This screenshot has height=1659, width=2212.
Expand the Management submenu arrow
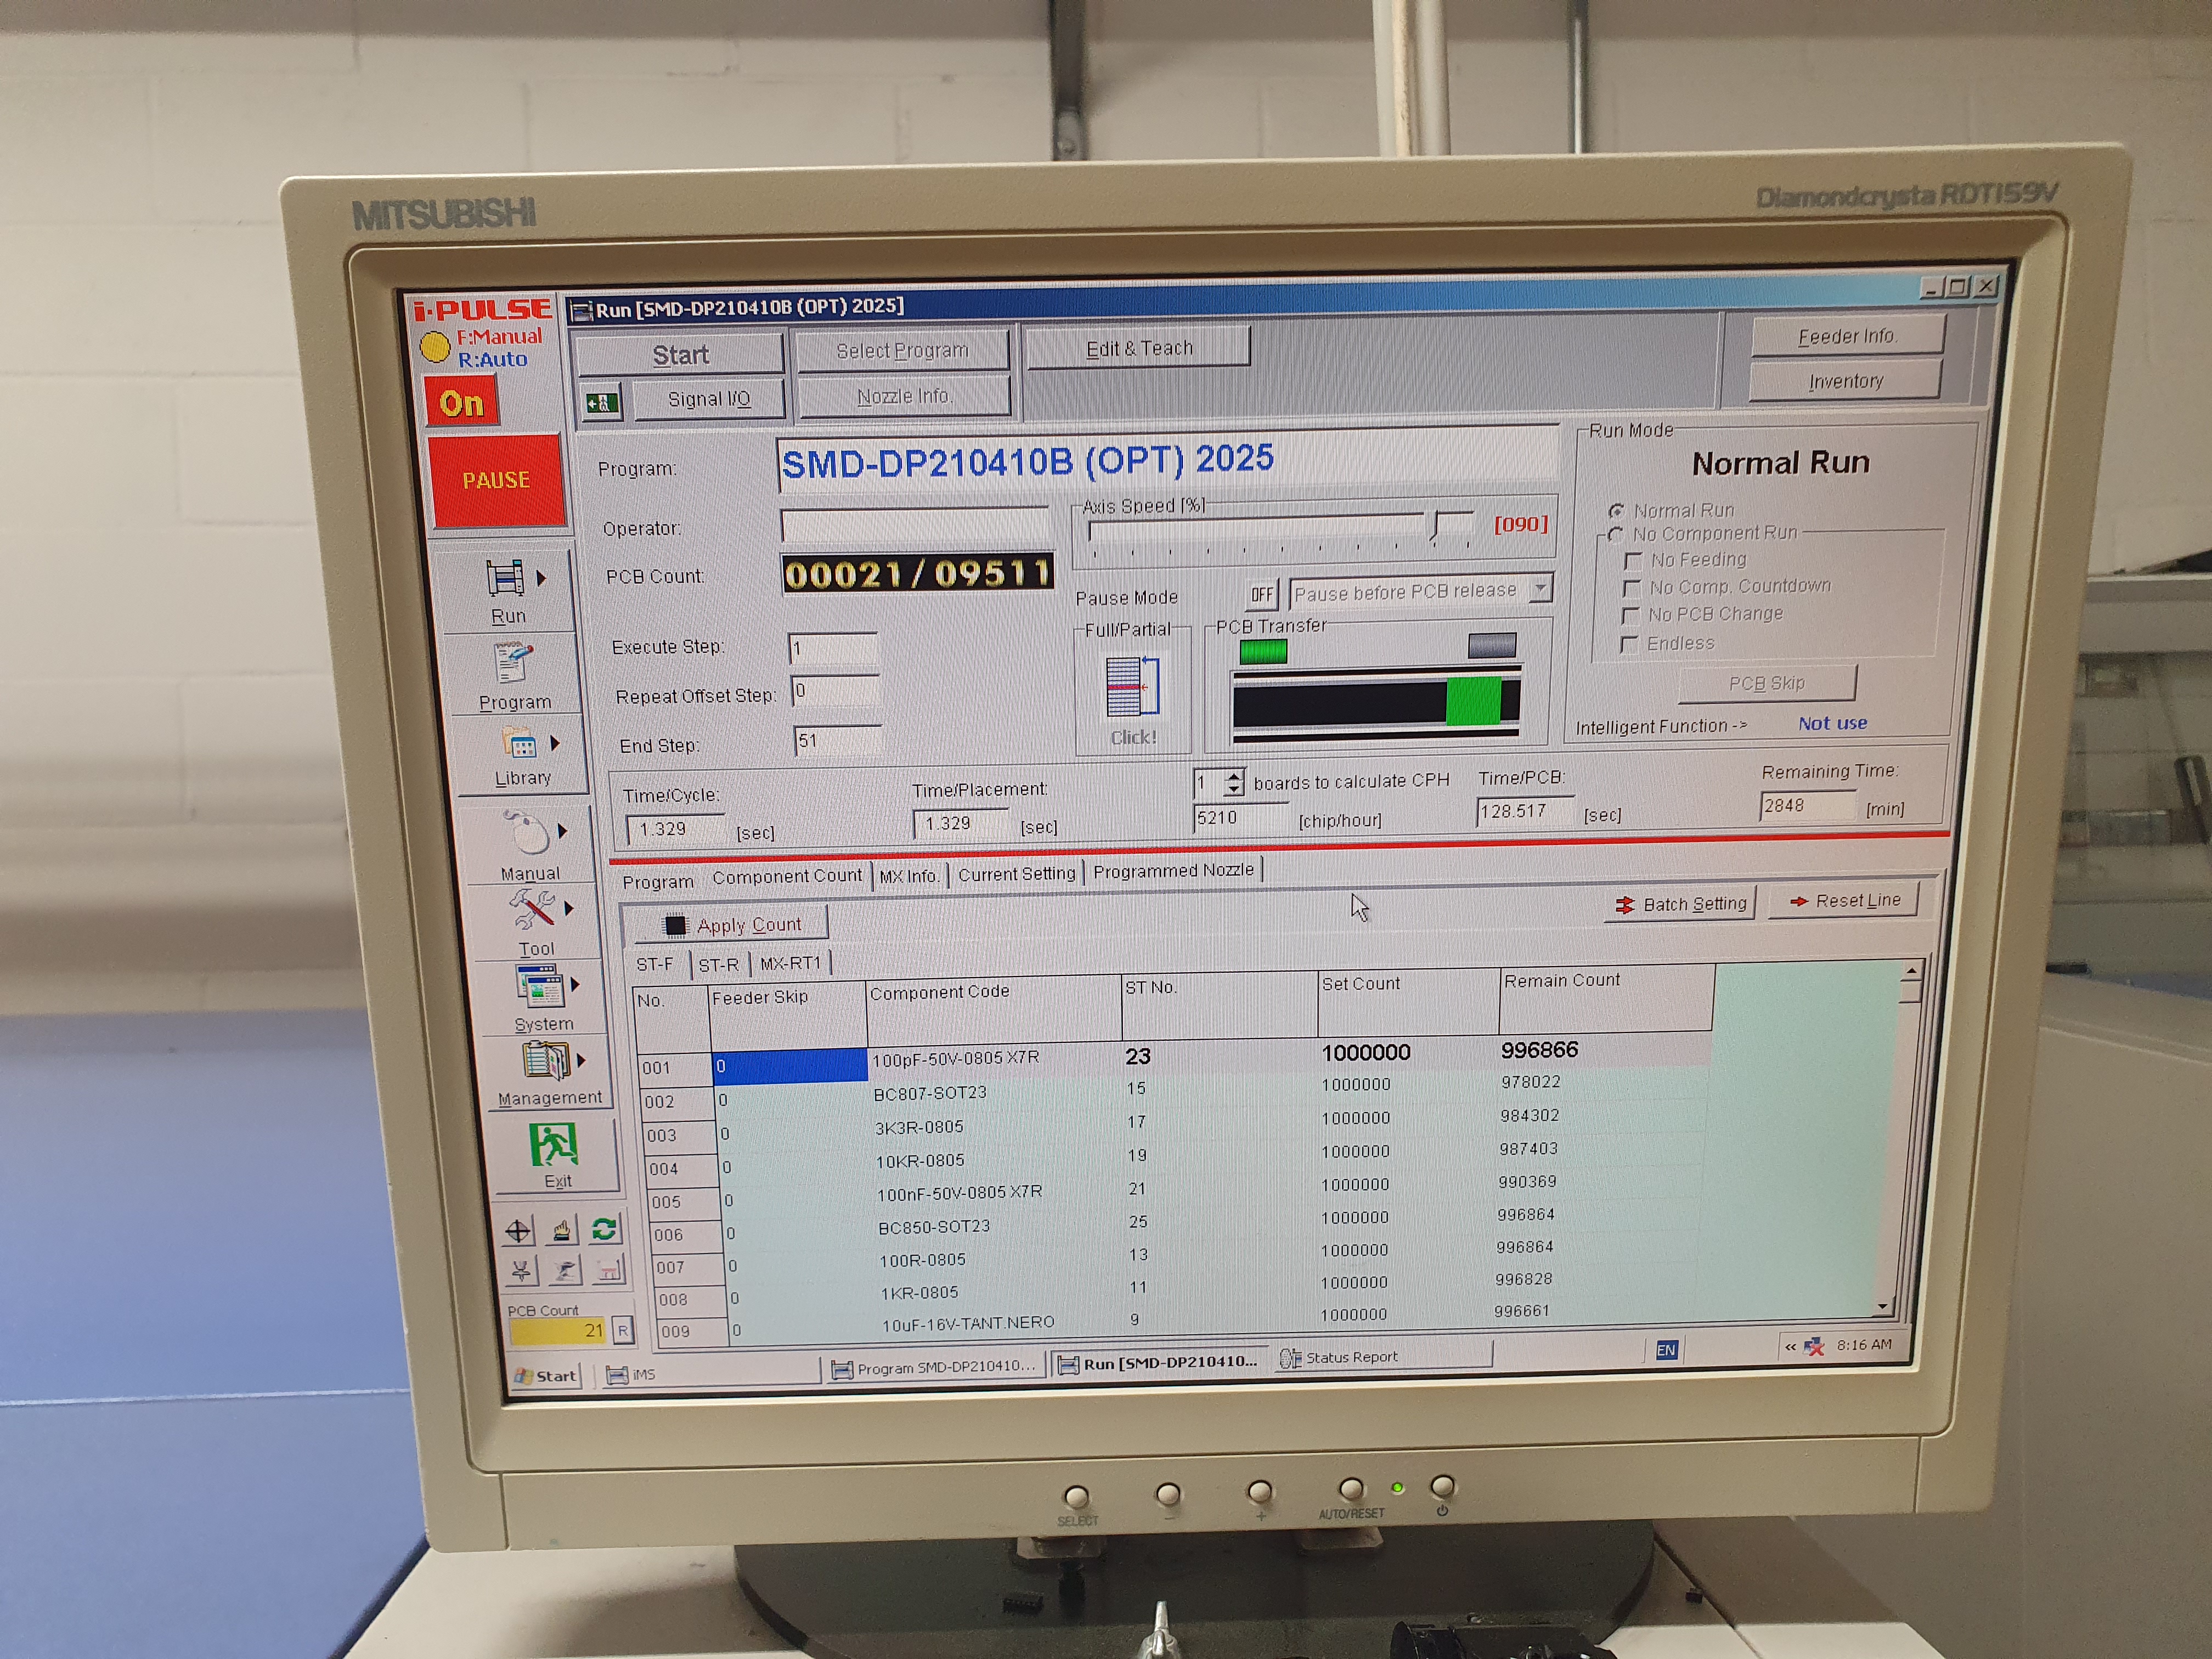click(x=581, y=1059)
